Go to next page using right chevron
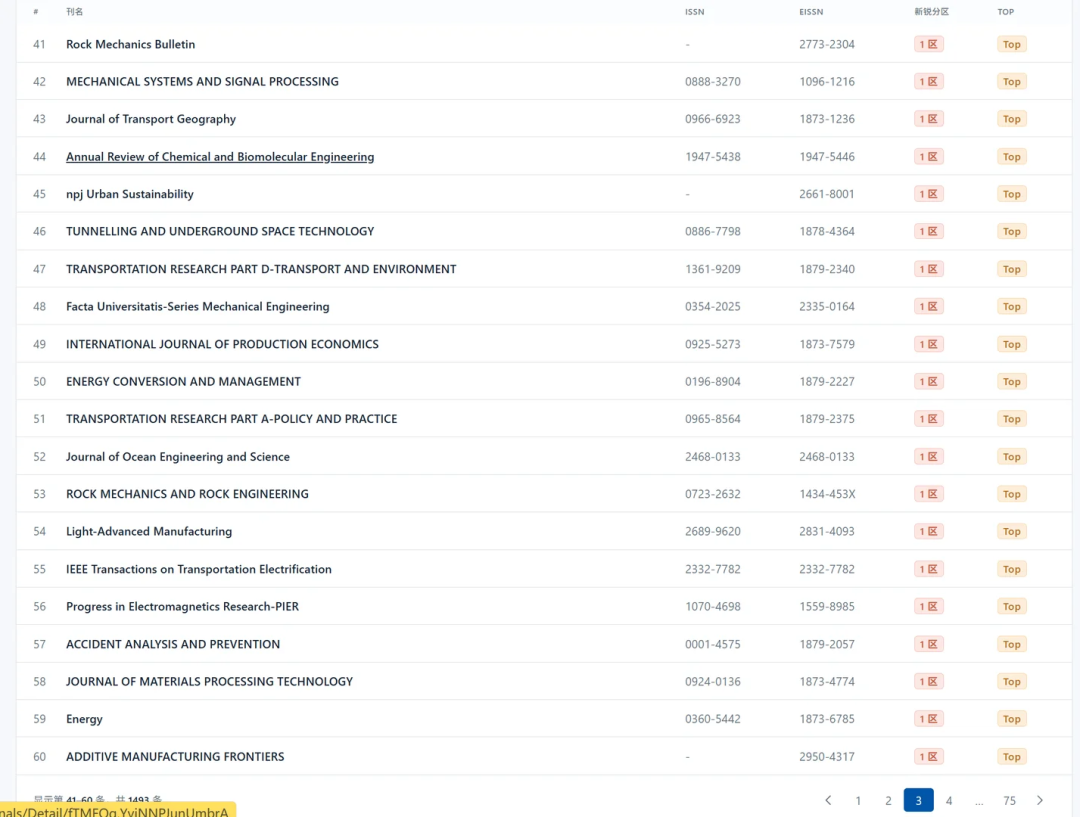 [x=1039, y=800]
